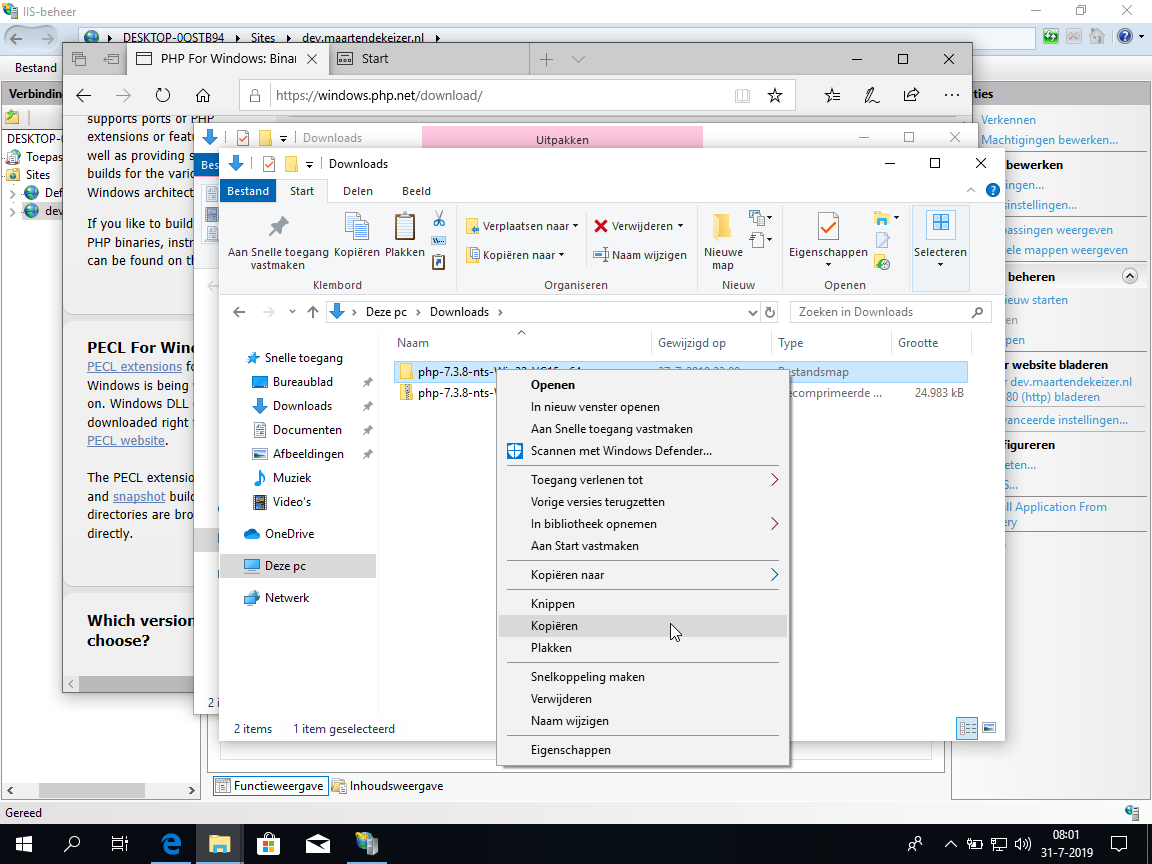Click the details view toggle in Explorer status bar
This screenshot has width=1152, height=864.
click(968, 728)
